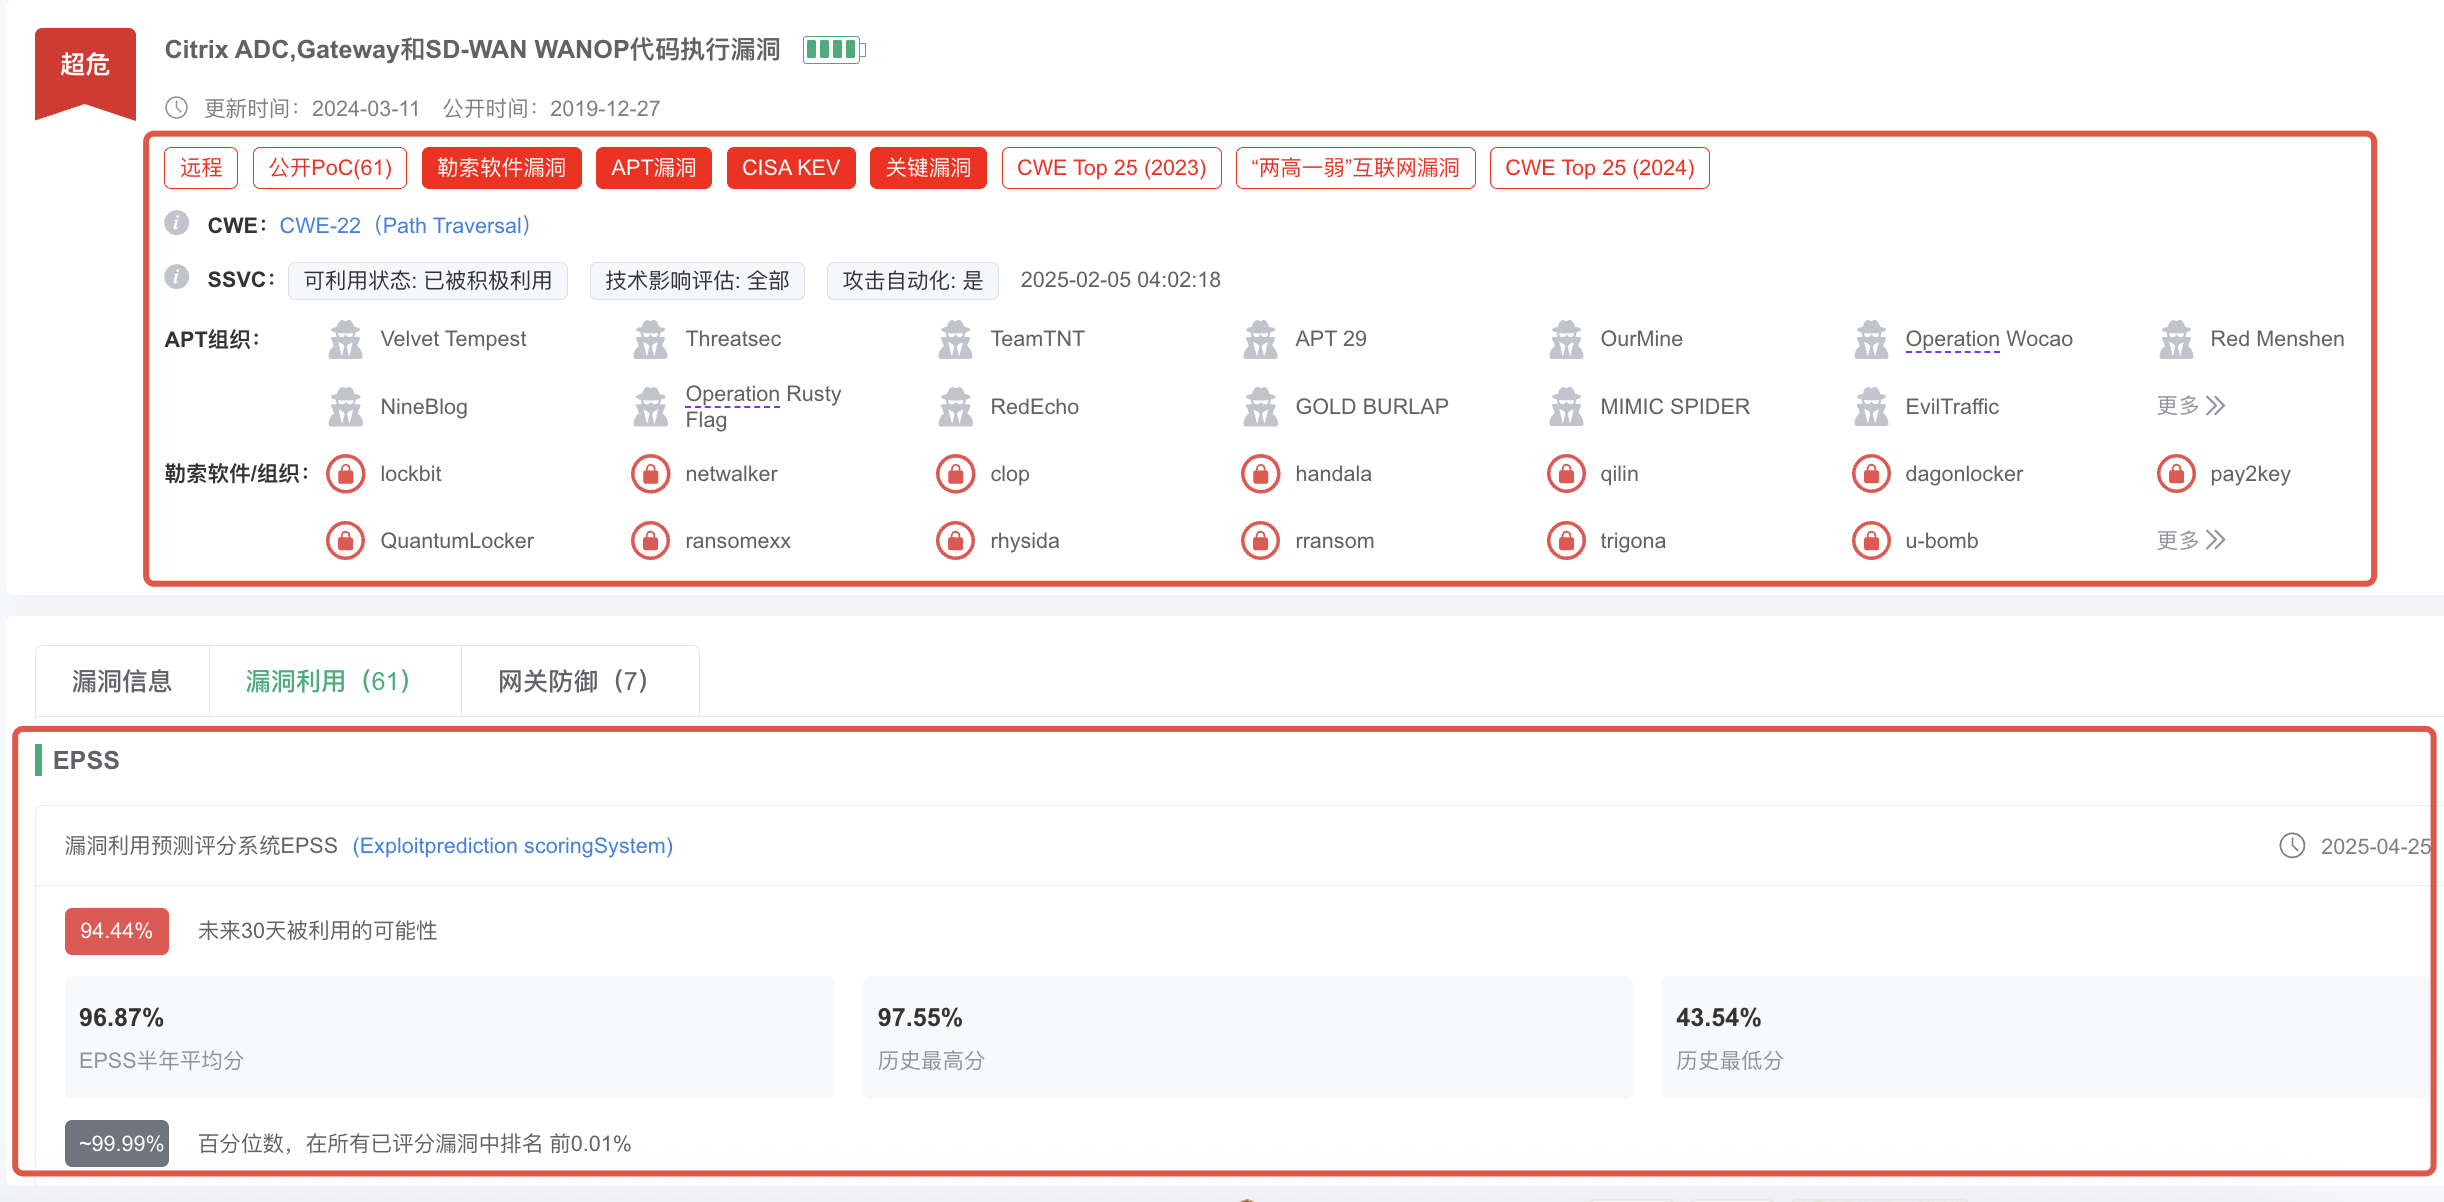This screenshot has width=2444, height=1202.
Task: Click the RedEcho APT group icon
Action: (955, 407)
